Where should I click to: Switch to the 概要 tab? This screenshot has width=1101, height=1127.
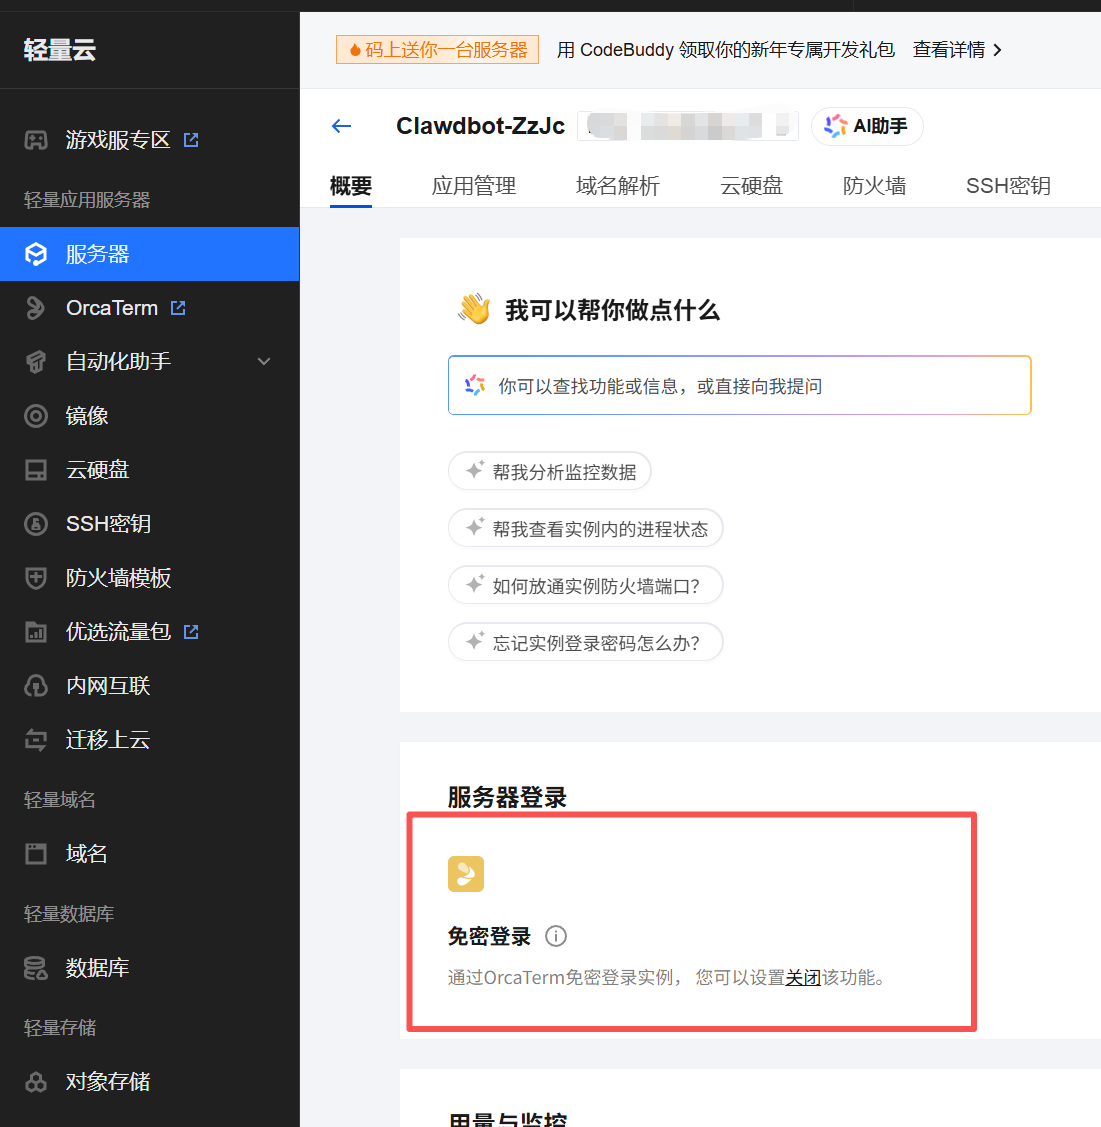(x=351, y=186)
